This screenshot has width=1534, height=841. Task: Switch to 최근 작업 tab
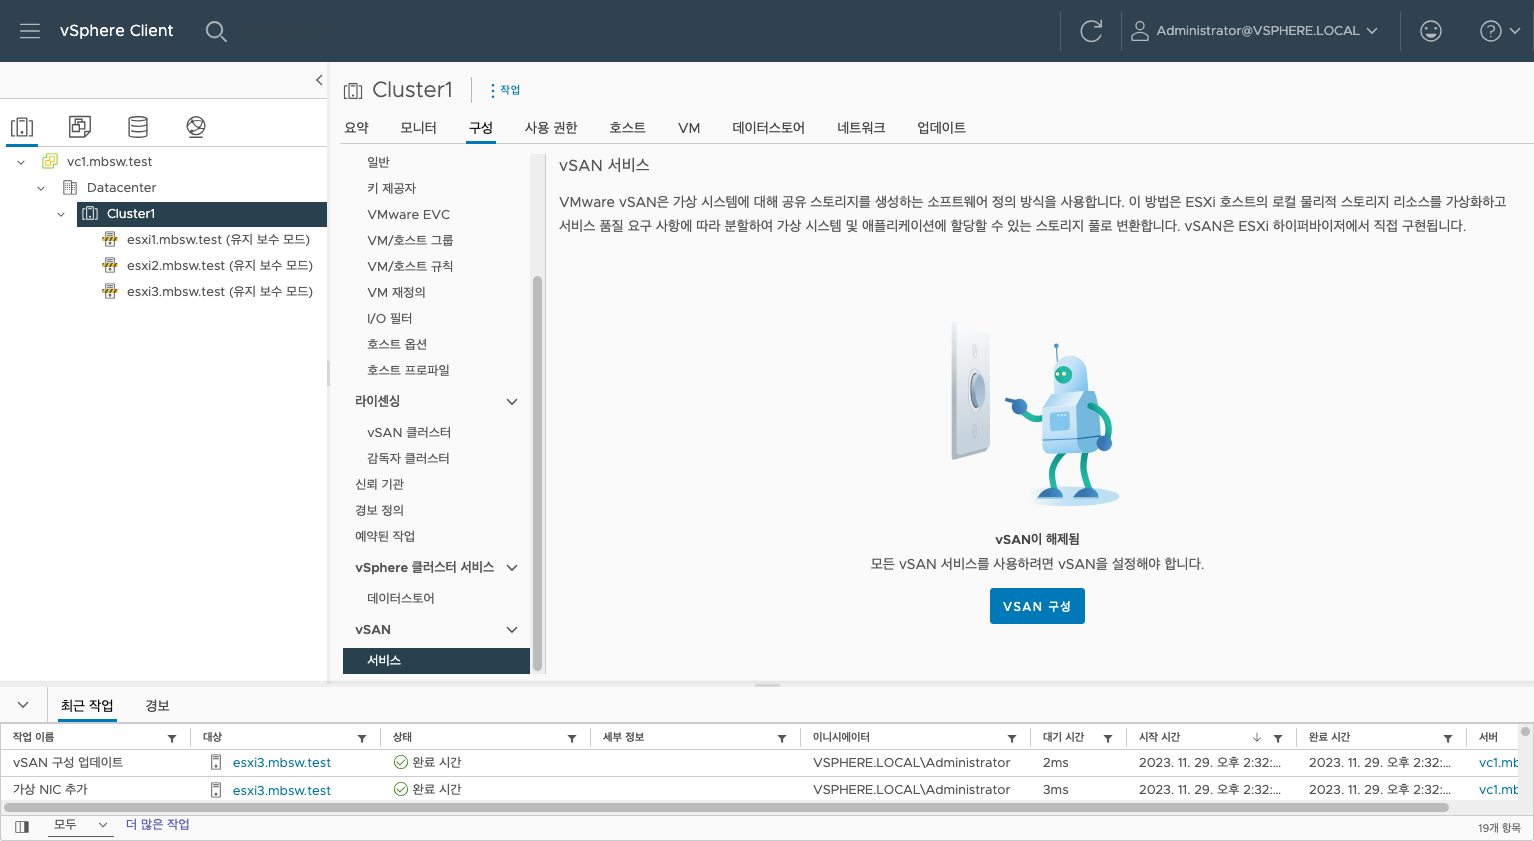coord(87,706)
